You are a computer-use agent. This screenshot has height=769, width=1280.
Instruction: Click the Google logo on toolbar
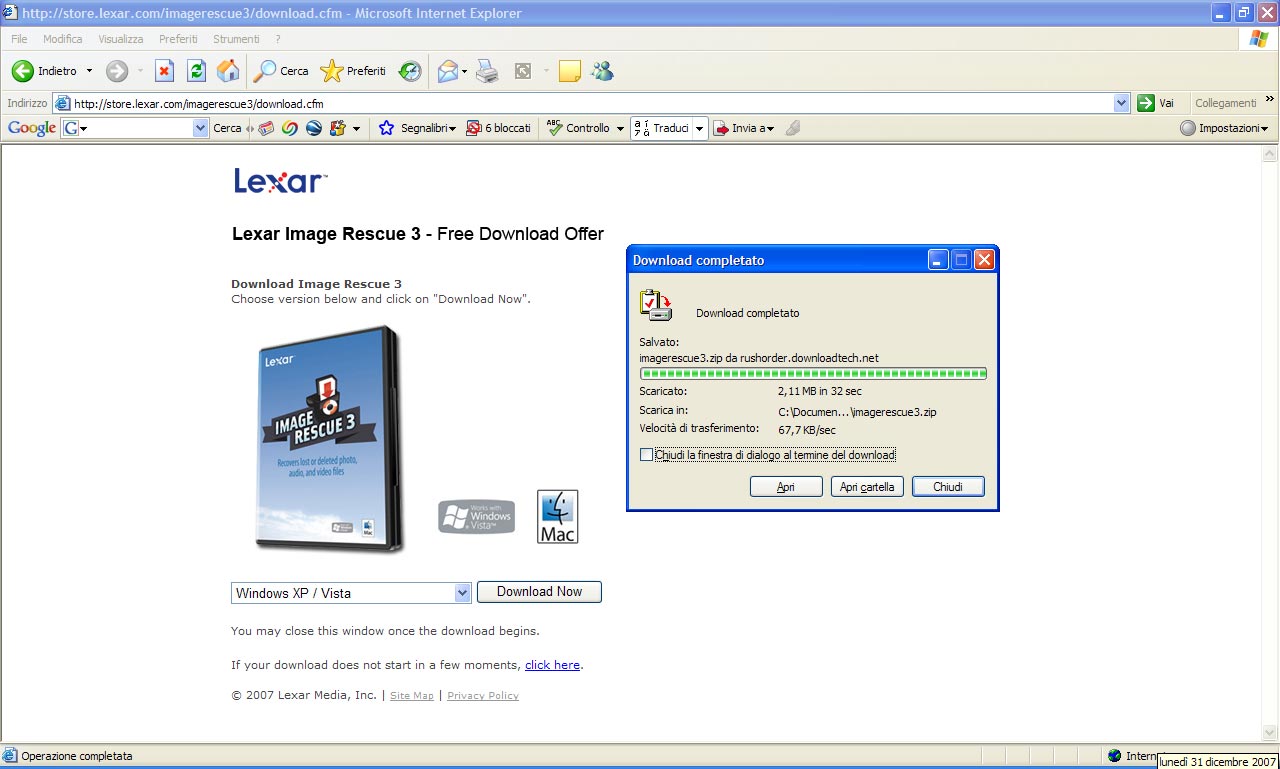(32, 128)
